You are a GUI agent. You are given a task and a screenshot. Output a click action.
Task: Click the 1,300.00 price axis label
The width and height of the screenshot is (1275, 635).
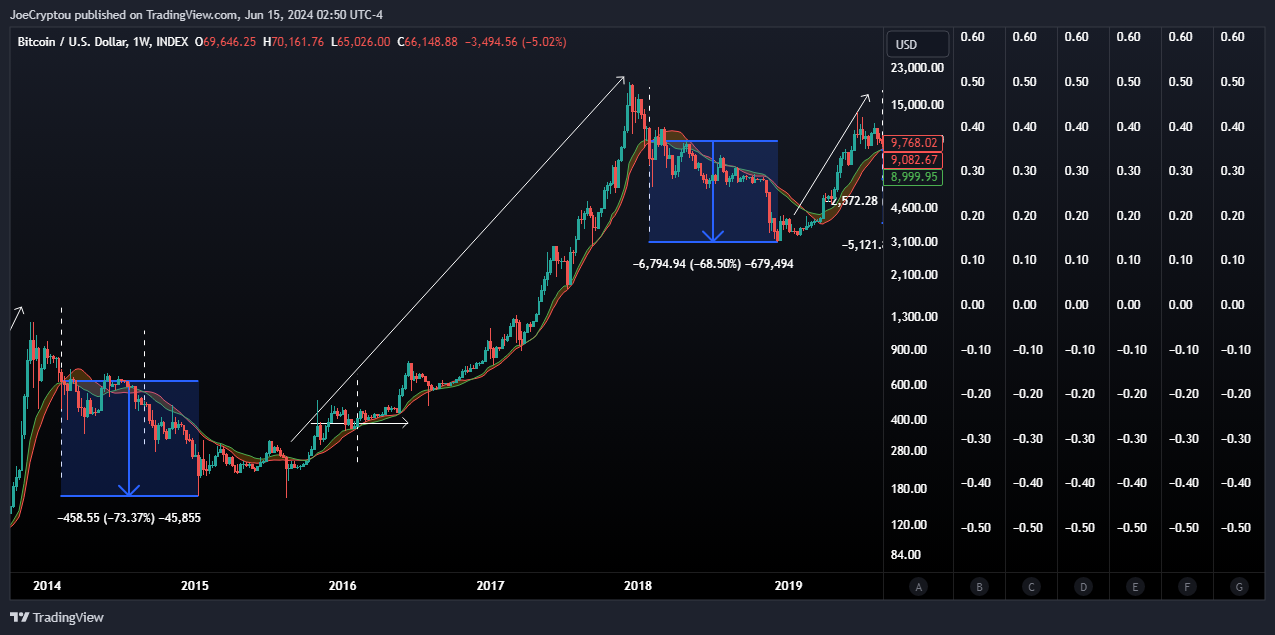coord(916,317)
